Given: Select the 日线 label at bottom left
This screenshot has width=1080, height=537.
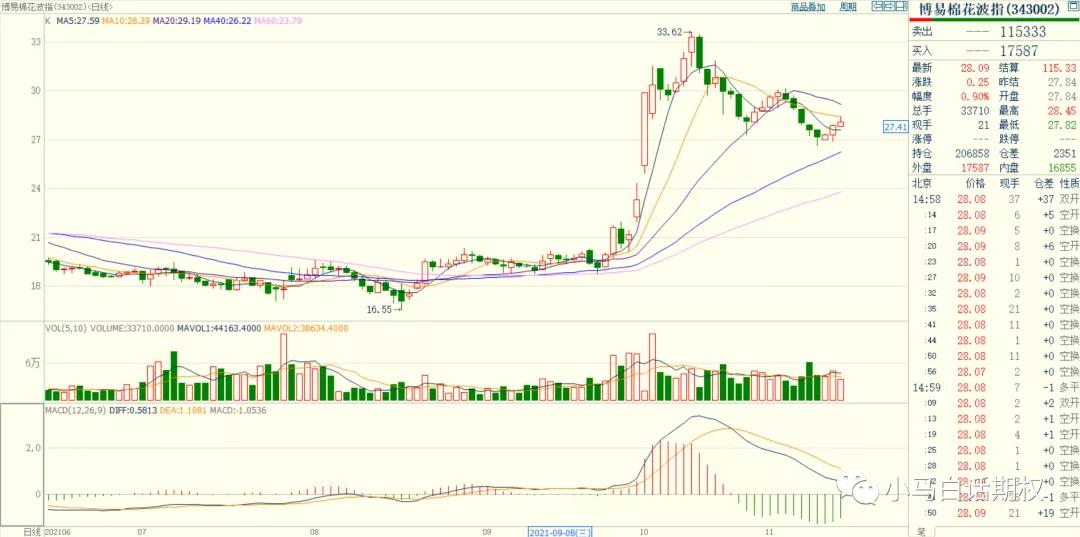Looking at the screenshot, I should (32, 531).
